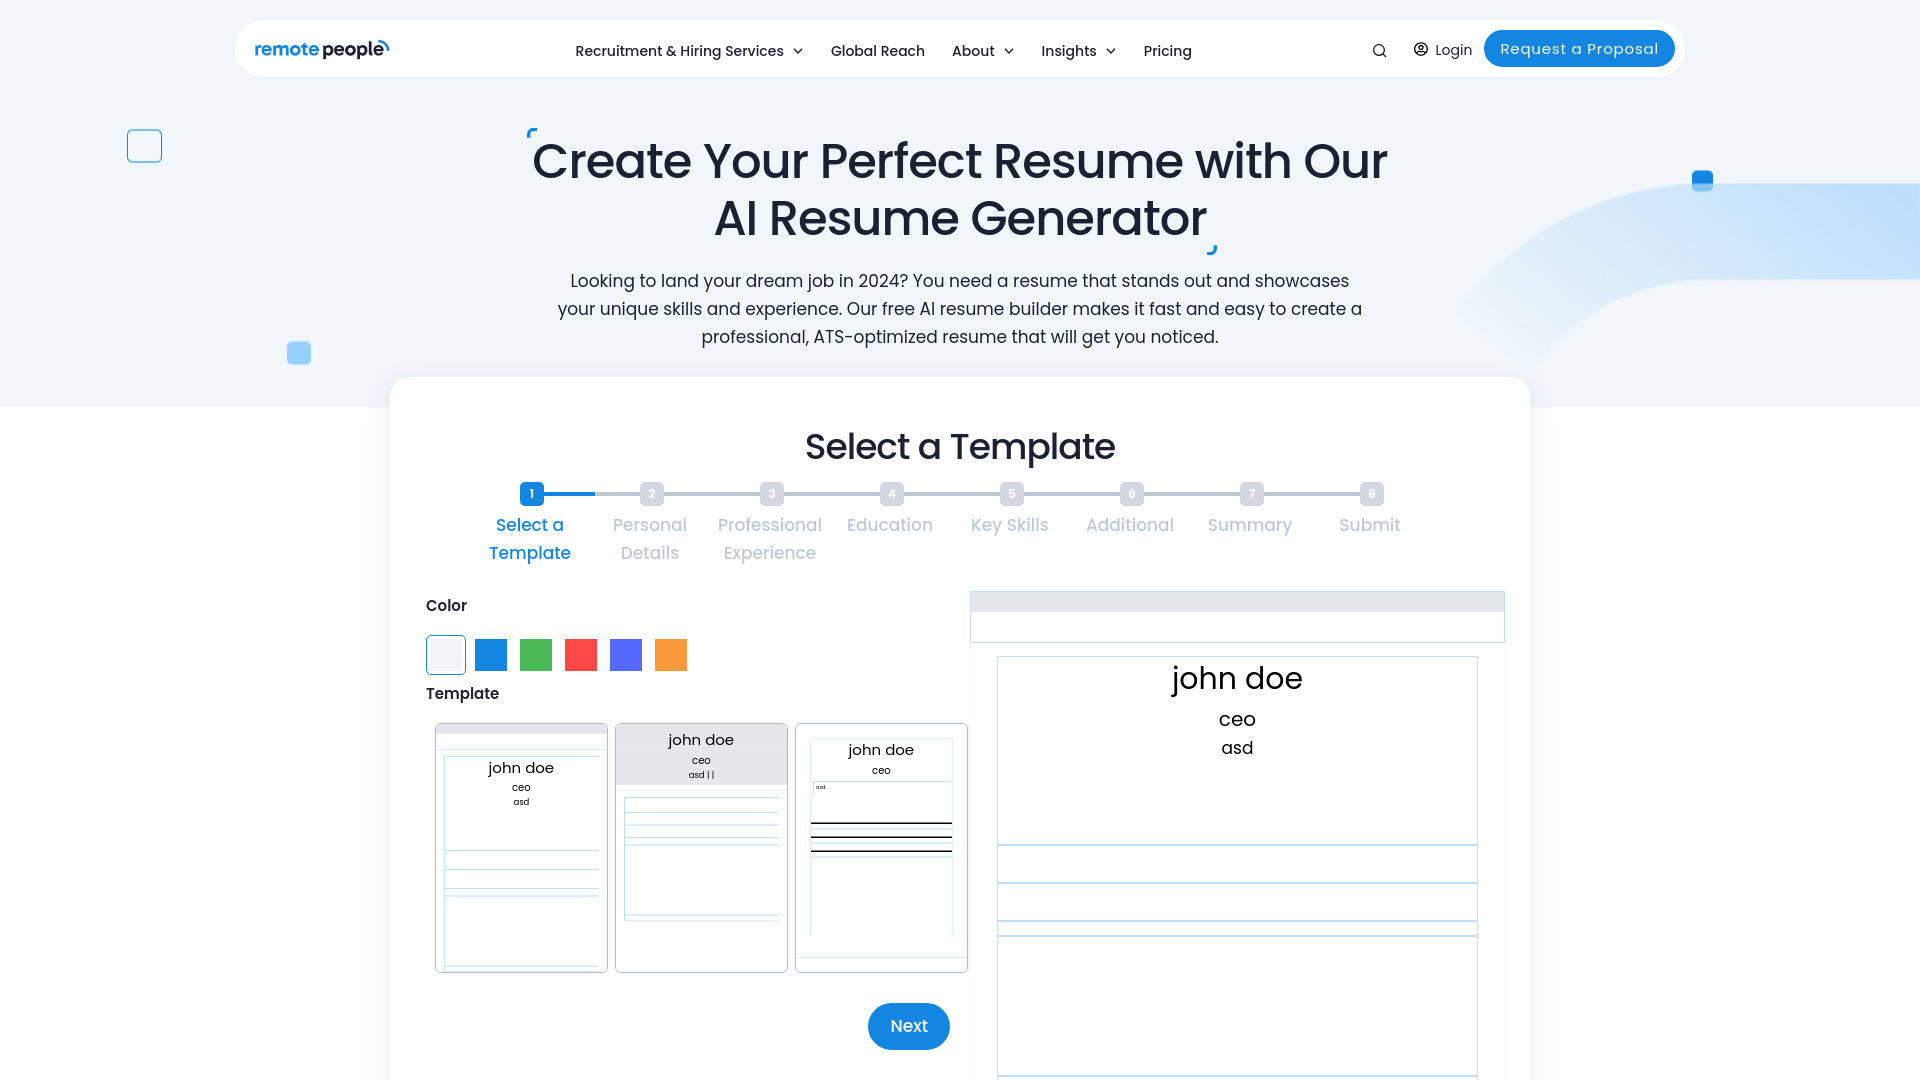
Task: Select the red color option
Action: (x=580, y=654)
